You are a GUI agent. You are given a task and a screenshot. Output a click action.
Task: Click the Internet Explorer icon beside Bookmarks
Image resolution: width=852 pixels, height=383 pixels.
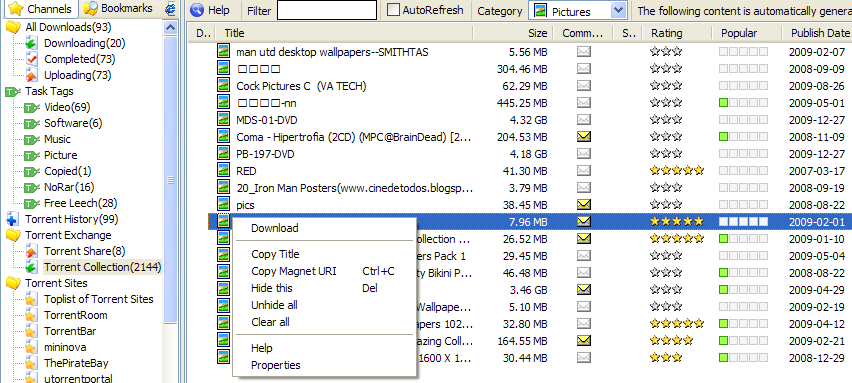[171, 9]
